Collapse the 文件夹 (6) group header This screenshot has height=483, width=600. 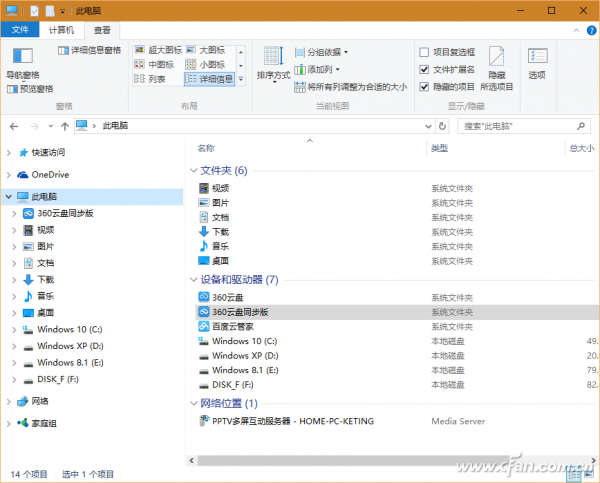(194, 171)
